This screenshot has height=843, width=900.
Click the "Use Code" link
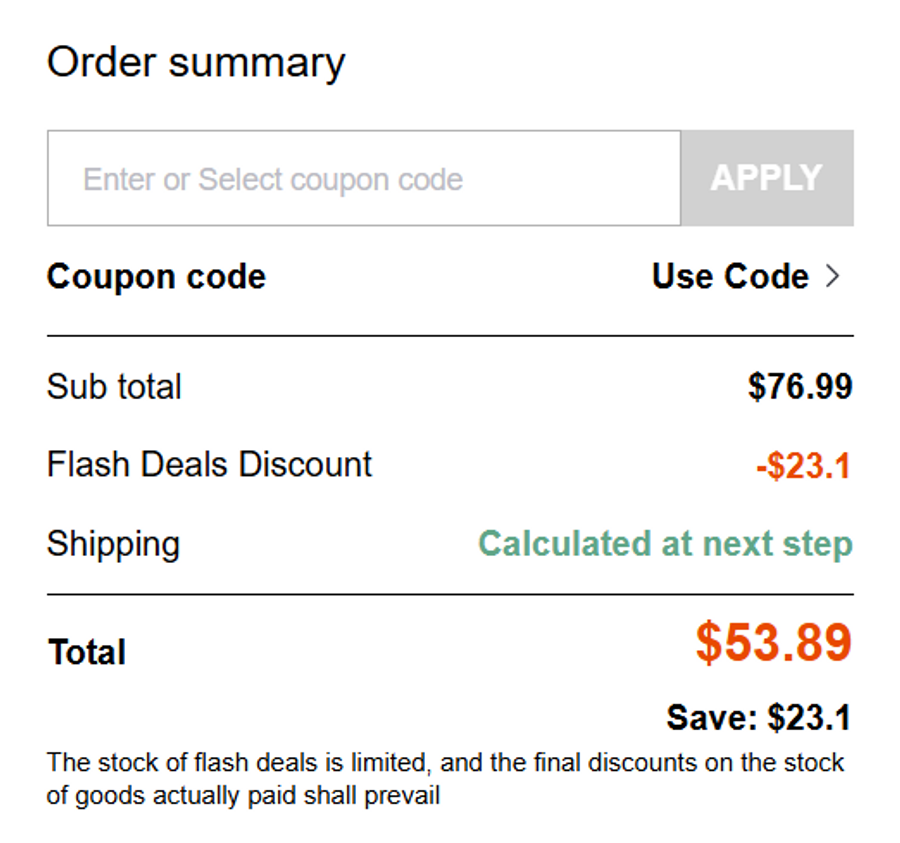(x=730, y=276)
